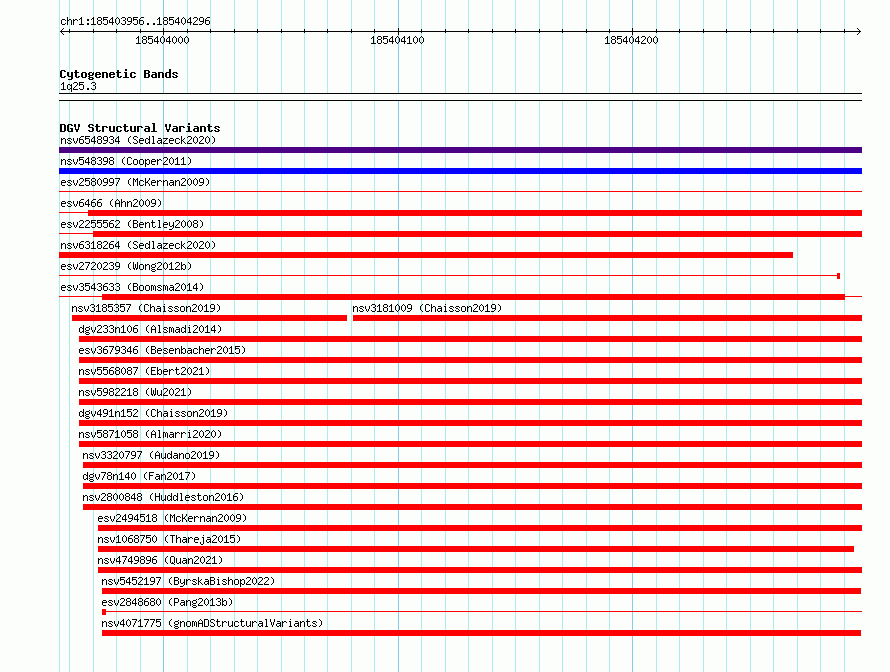Click the red esv3543633 variant bar
Screen dimensions: 890x672
click(473, 297)
